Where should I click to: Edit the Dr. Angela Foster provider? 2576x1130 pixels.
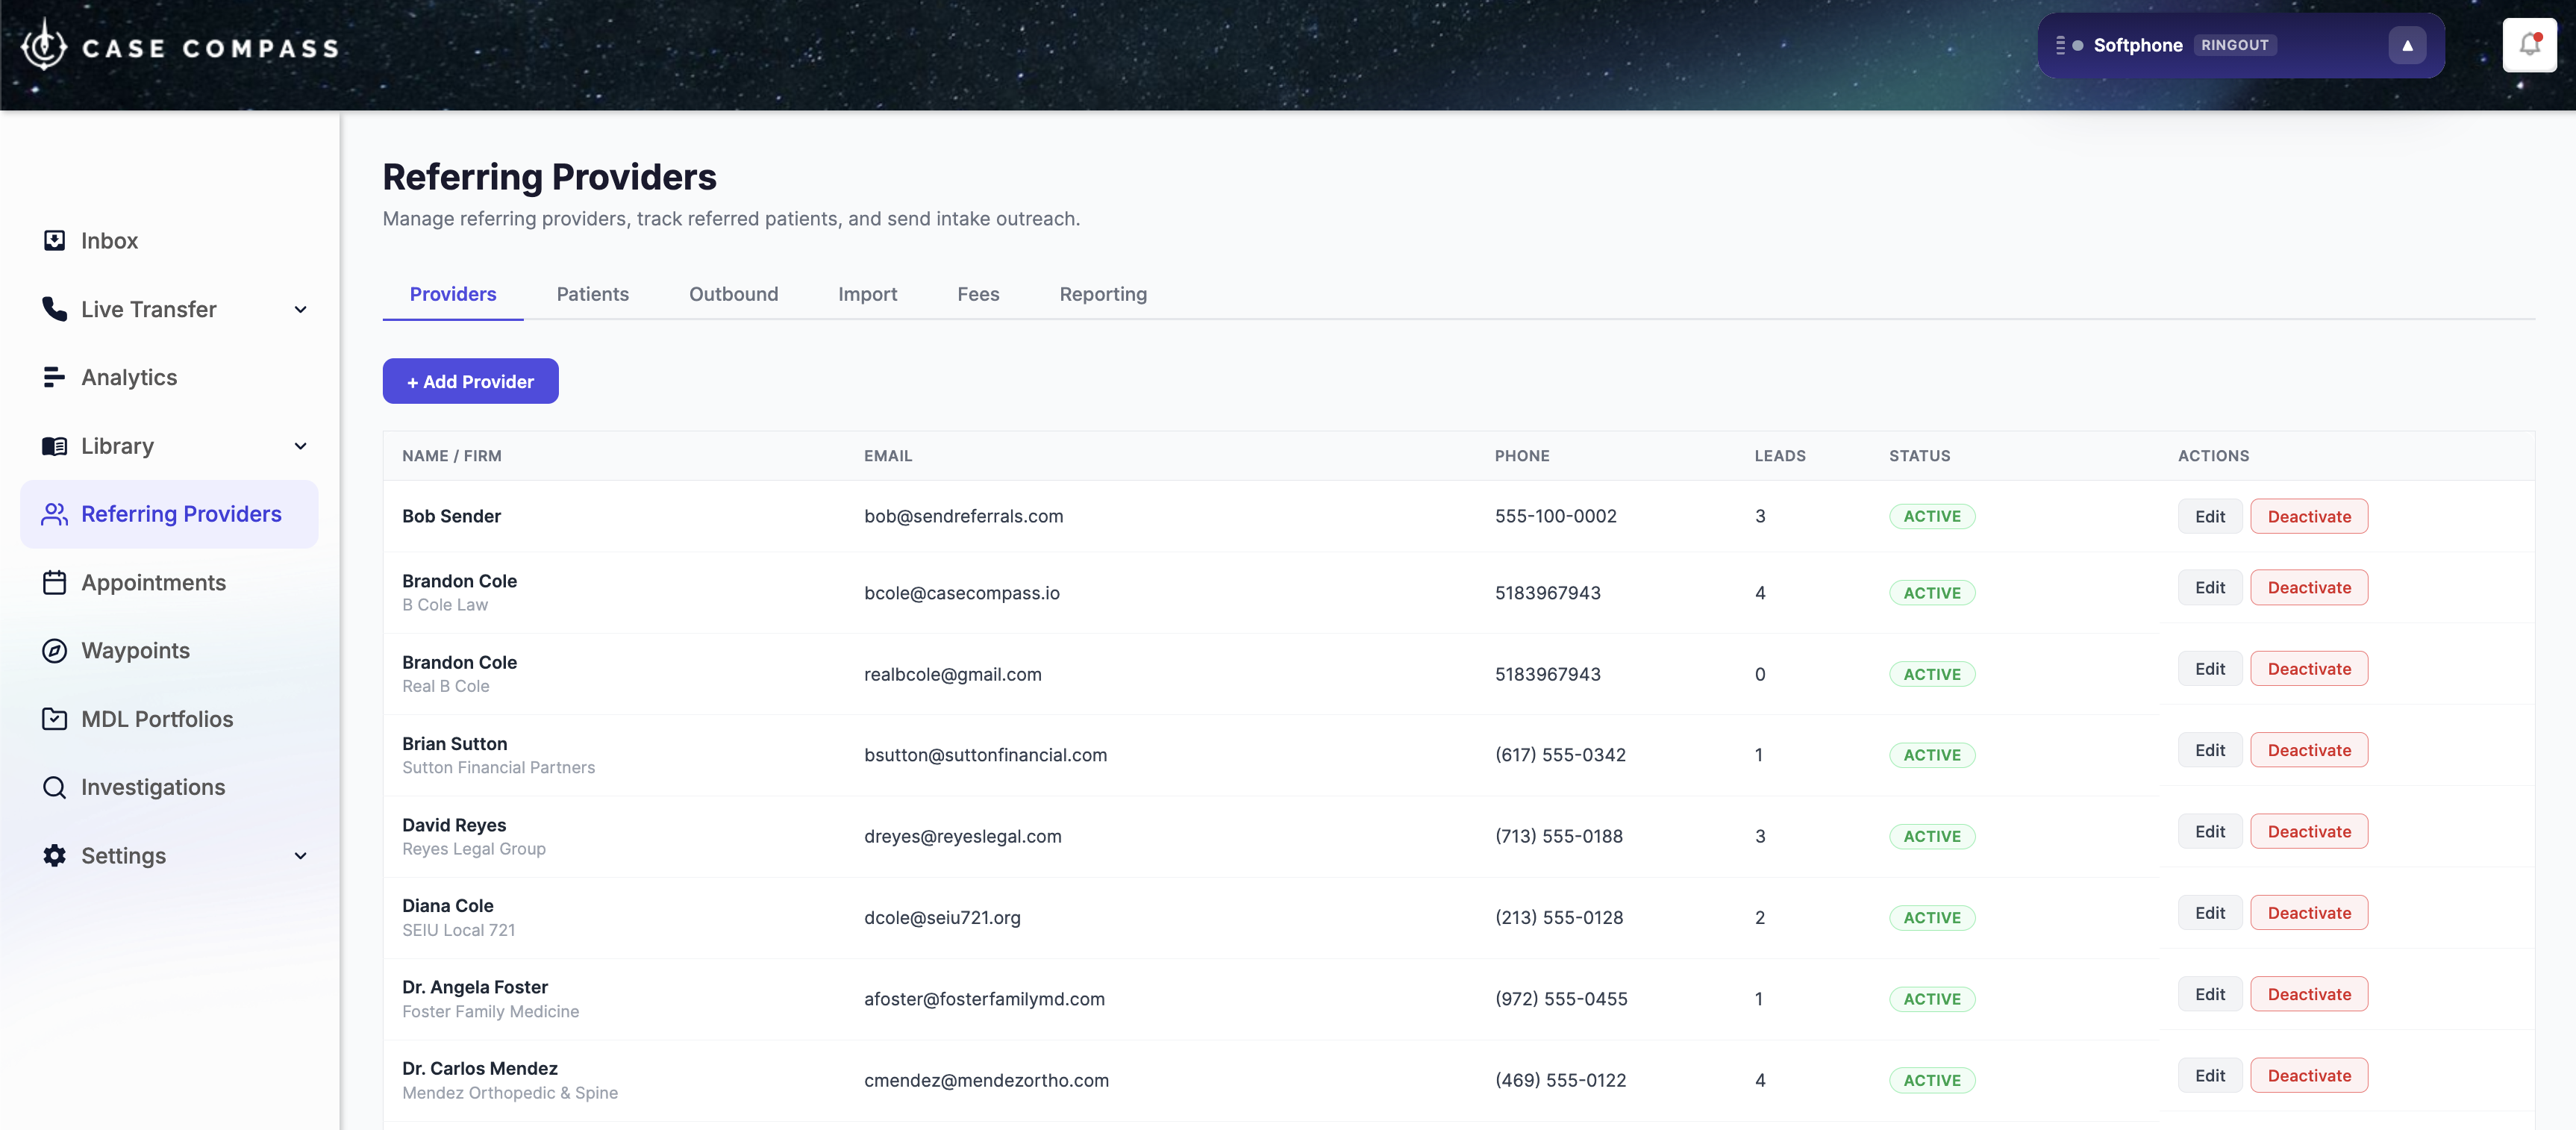[2209, 994]
